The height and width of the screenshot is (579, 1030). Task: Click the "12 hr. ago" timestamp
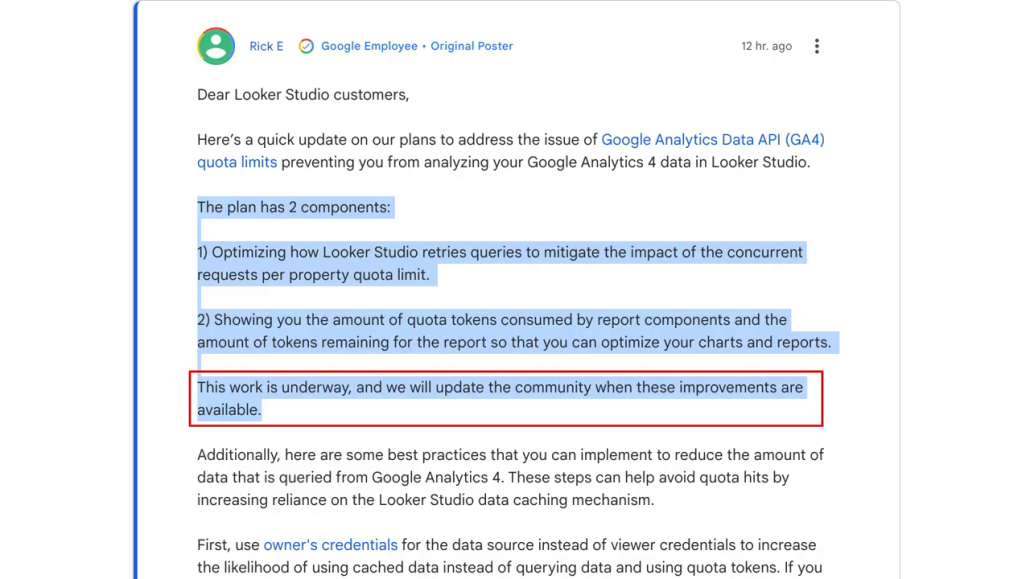(766, 46)
